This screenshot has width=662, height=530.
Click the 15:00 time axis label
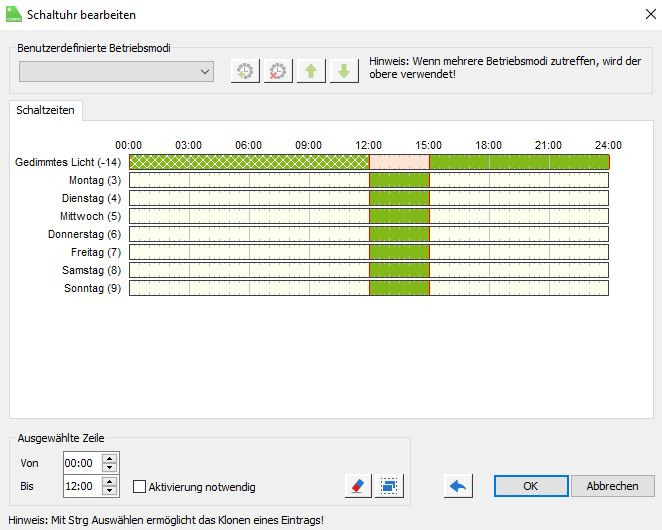[429, 145]
